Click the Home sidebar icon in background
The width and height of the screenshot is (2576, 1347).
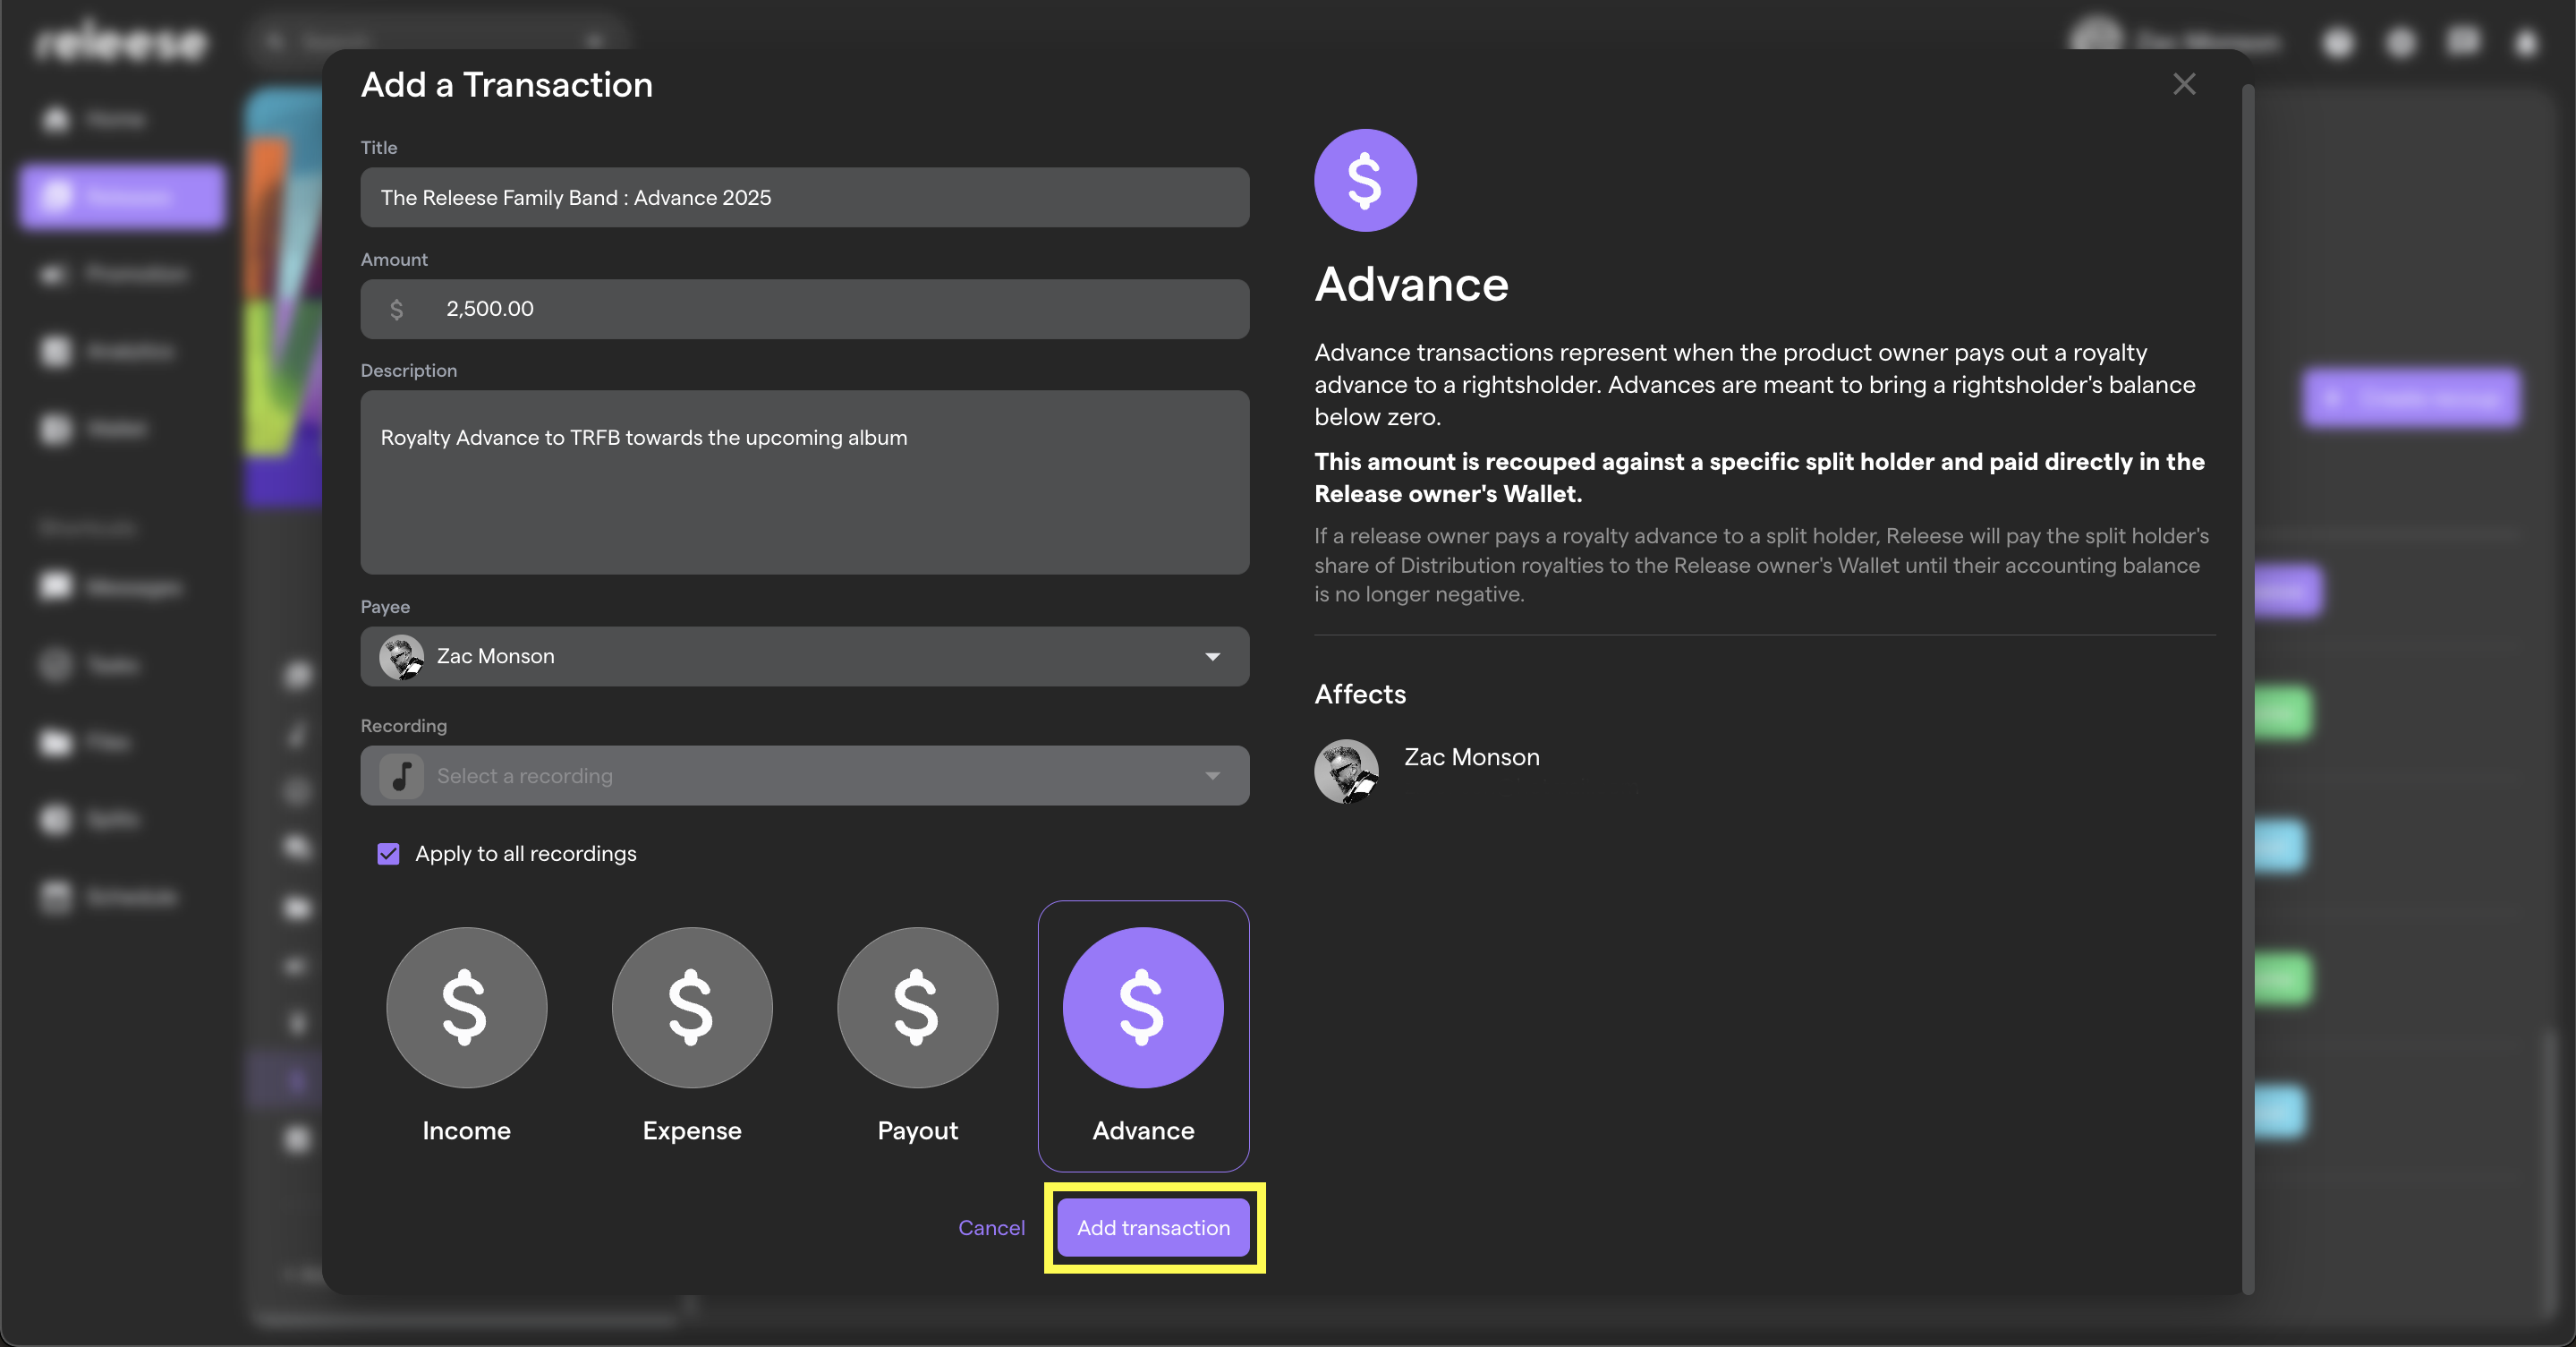click(56, 119)
